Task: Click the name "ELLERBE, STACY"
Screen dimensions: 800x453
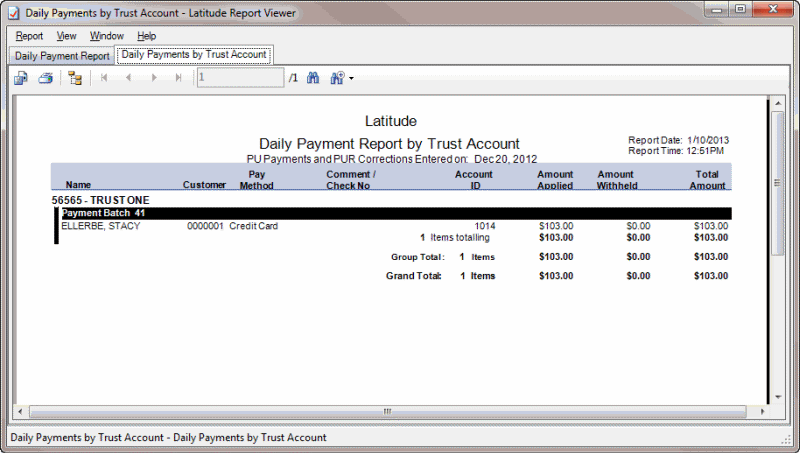Action: coord(101,226)
